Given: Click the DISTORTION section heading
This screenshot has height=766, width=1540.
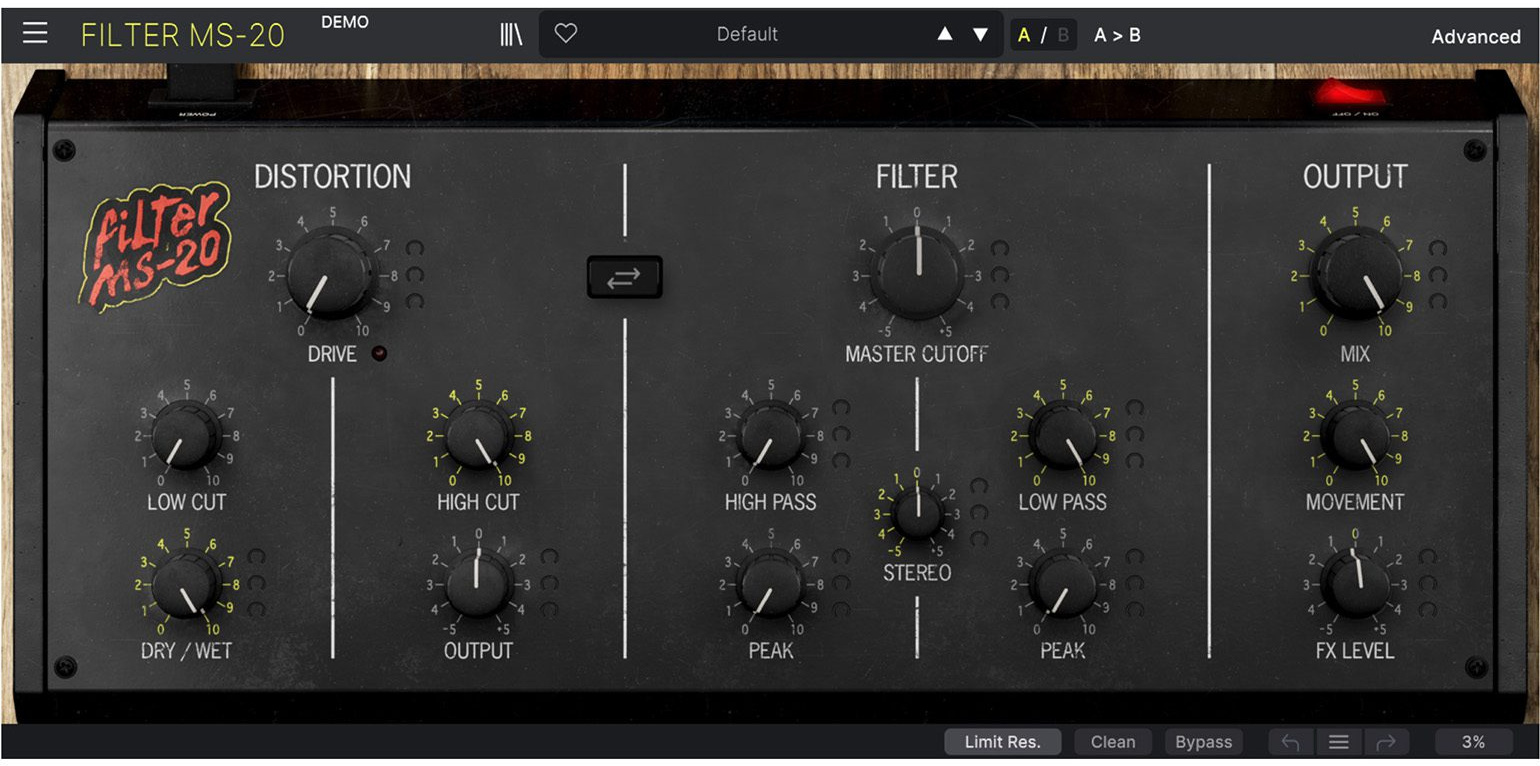Looking at the screenshot, I should (332, 177).
